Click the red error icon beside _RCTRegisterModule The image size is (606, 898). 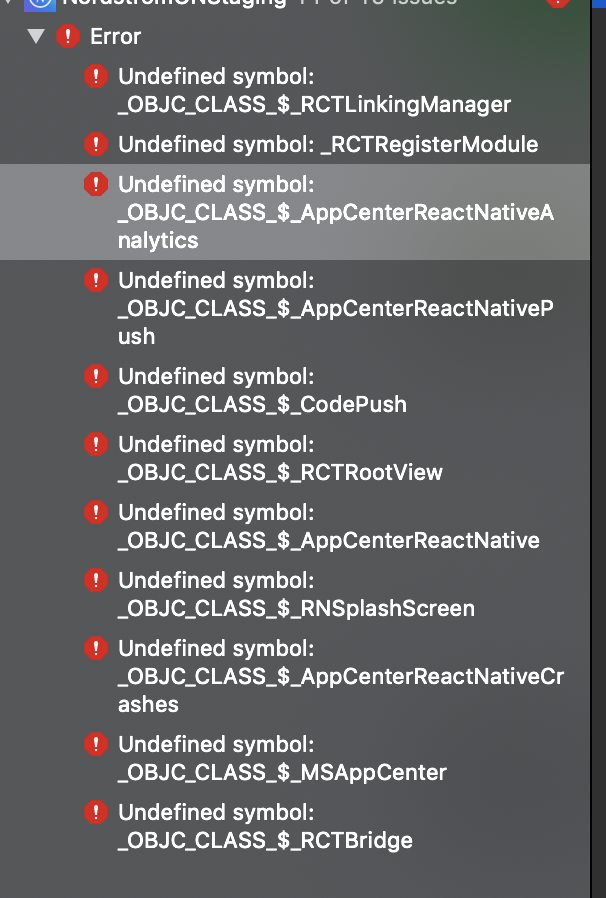(96, 144)
